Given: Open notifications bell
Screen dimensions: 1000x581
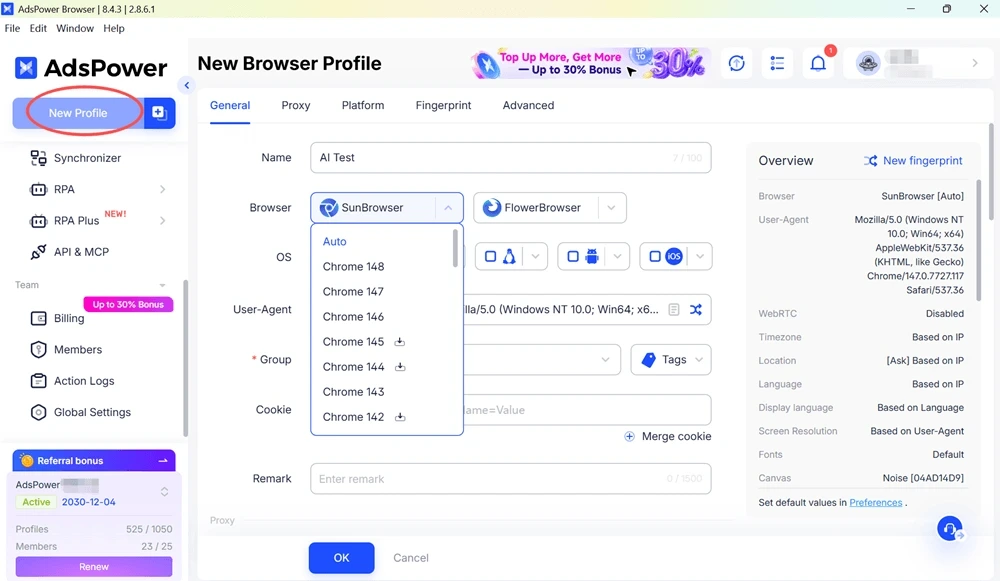Looking at the screenshot, I should [818, 63].
